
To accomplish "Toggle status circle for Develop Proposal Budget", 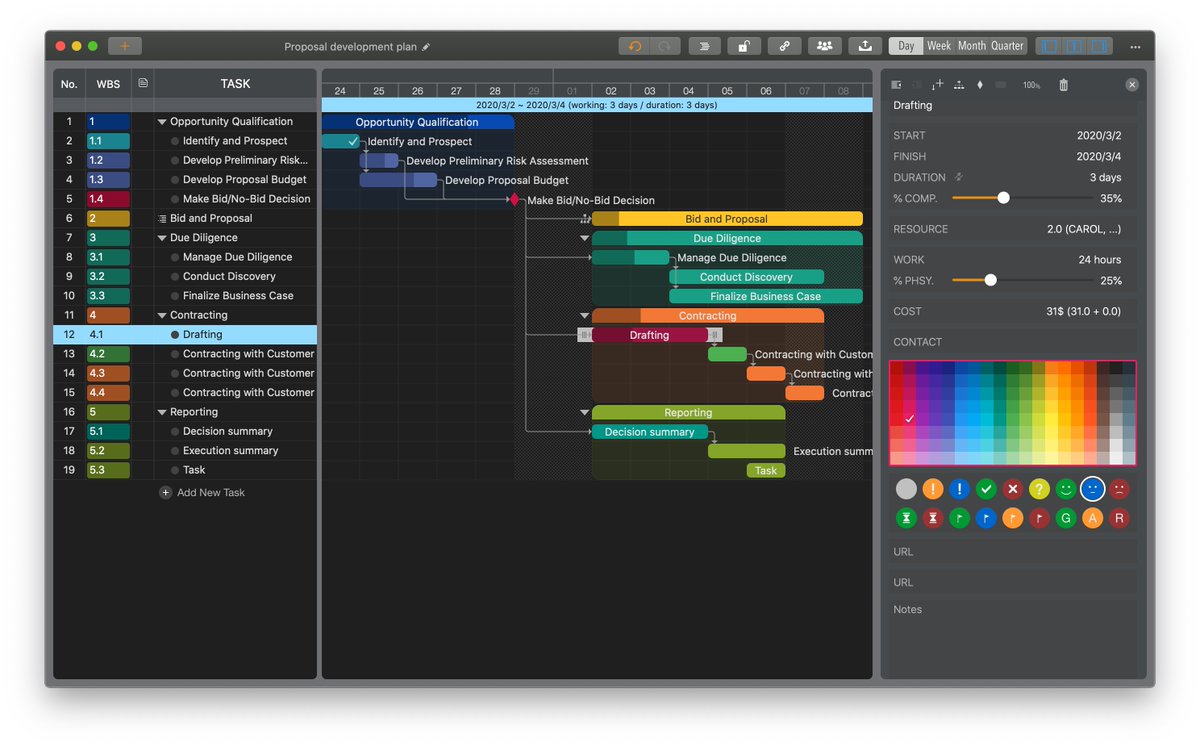I will pos(175,180).
